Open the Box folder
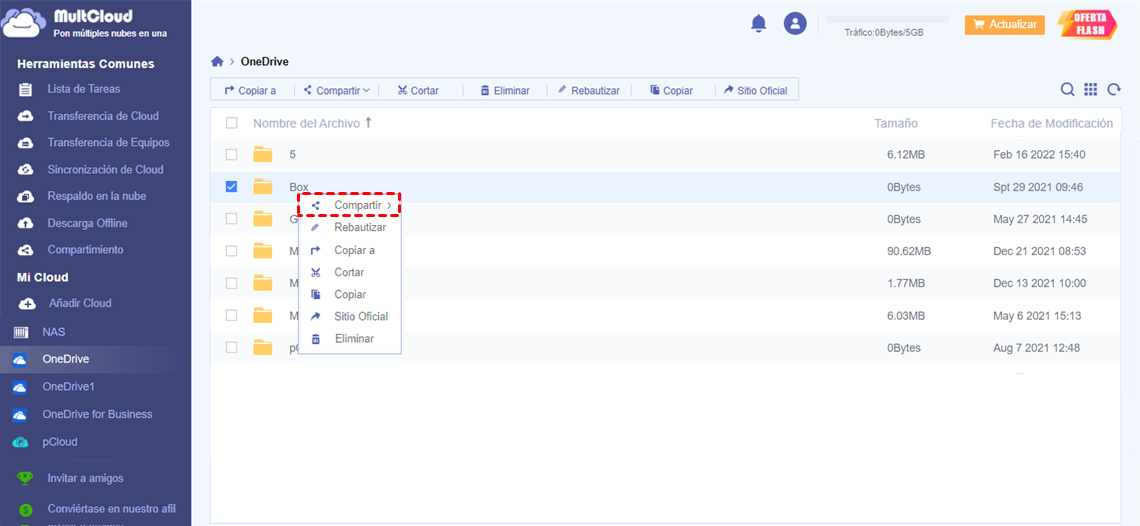Image resolution: width=1140 pixels, height=526 pixels. [298, 187]
